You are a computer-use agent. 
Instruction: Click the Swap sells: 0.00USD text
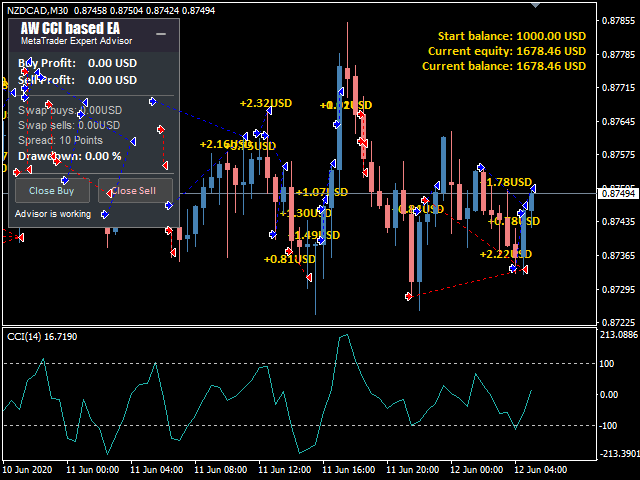[x=69, y=125]
